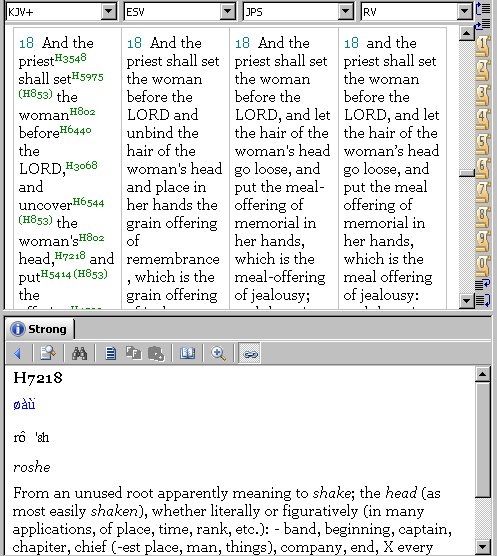Click "of jealousy:" in the RV column
This screenshot has width=497, height=556.
coord(381,295)
